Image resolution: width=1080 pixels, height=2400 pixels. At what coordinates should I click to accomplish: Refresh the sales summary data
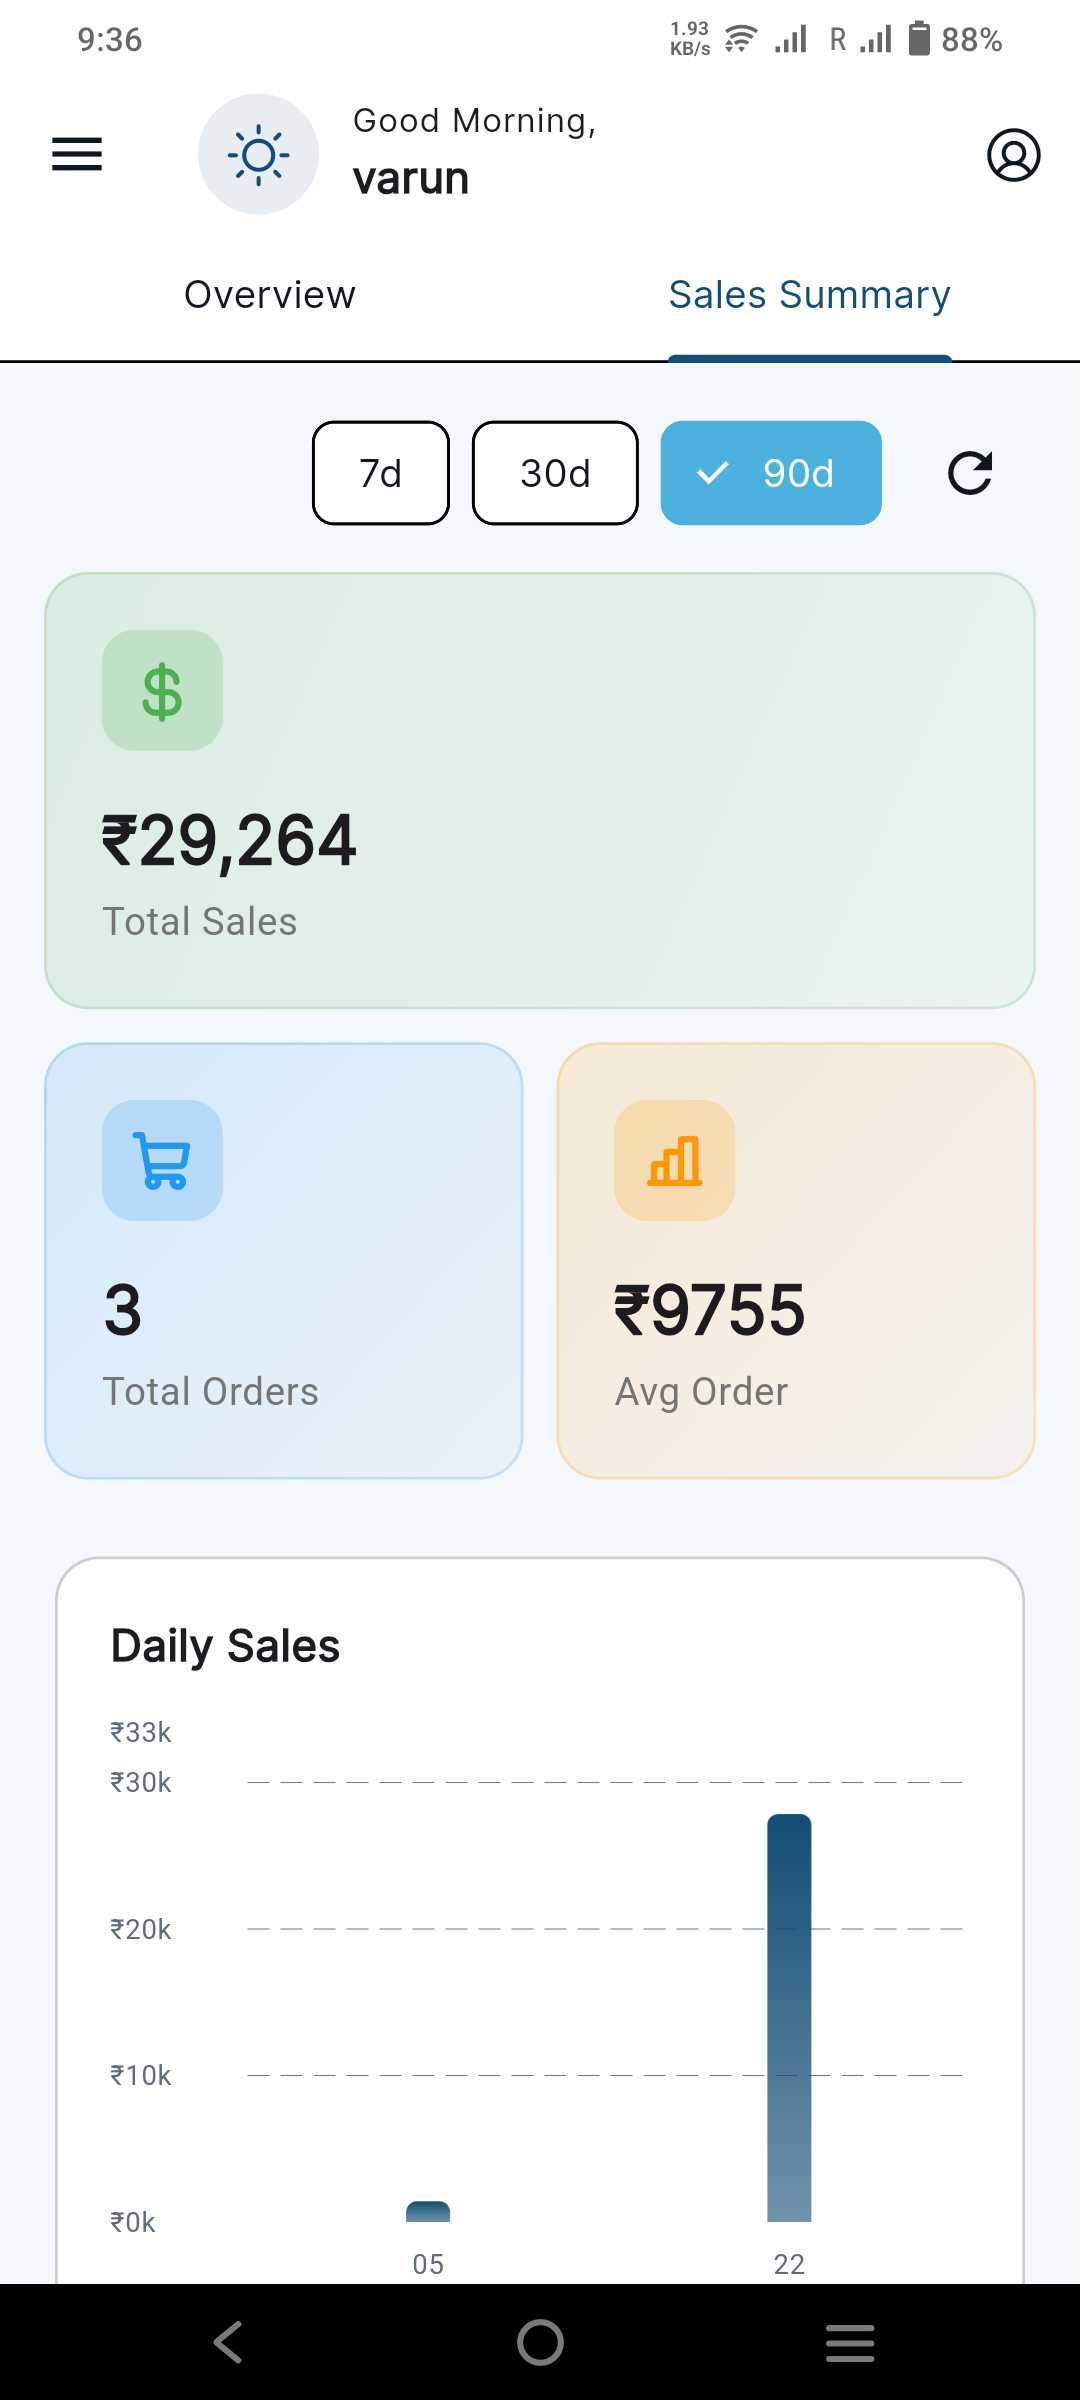coord(969,473)
